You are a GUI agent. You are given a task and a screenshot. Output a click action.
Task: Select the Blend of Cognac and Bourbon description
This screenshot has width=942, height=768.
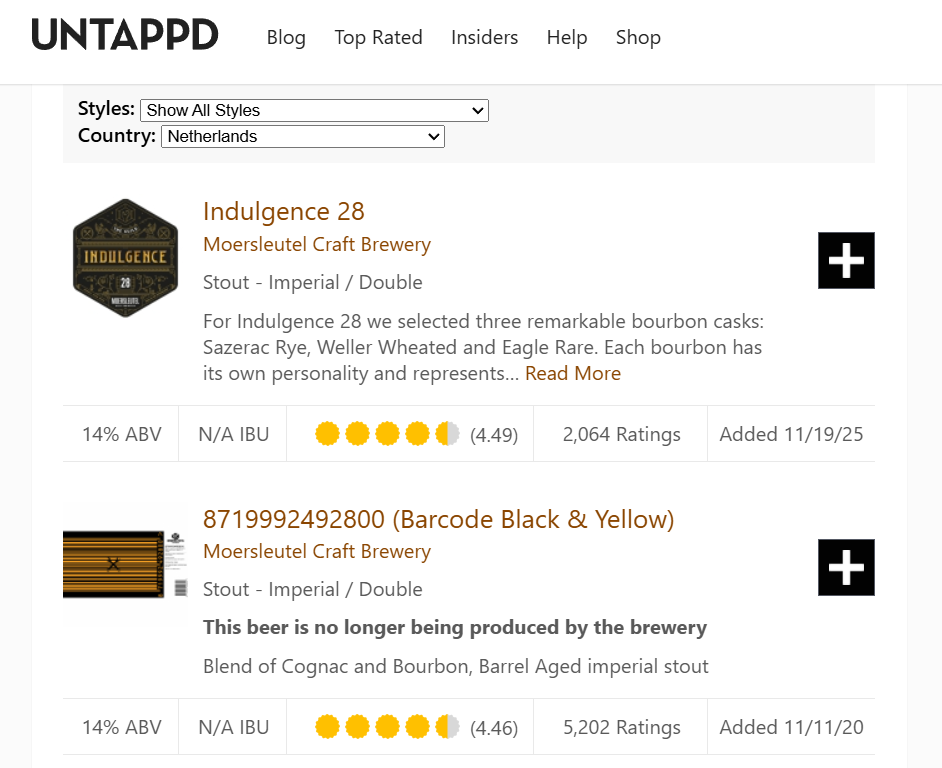(x=456, y=666)
